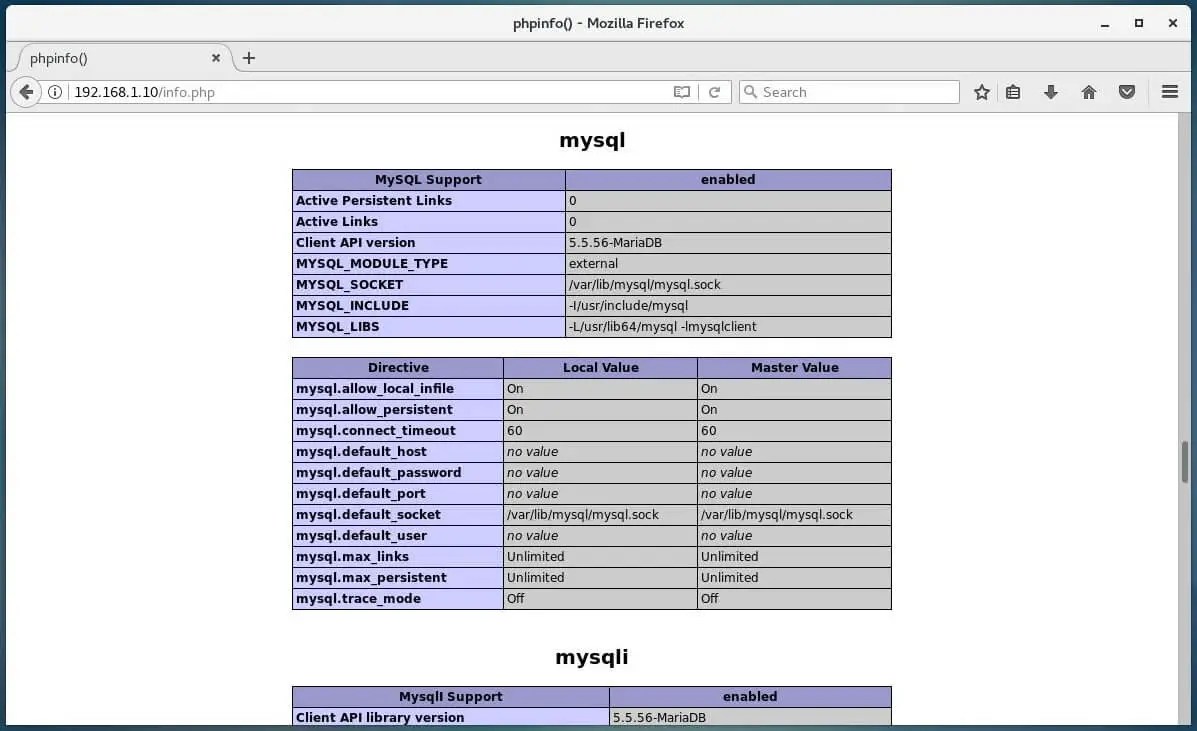Open the Firefox hamburger menu

(x=1169, y=92)
